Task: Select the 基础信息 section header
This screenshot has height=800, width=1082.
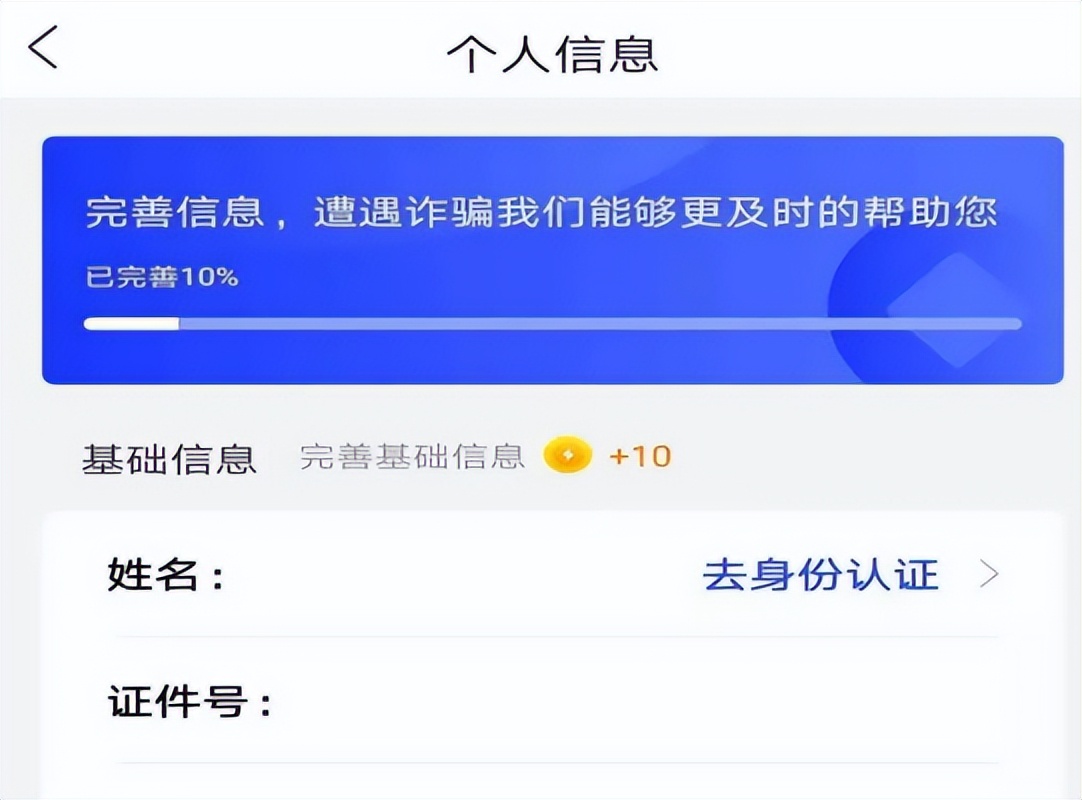Action: (168, 455)
